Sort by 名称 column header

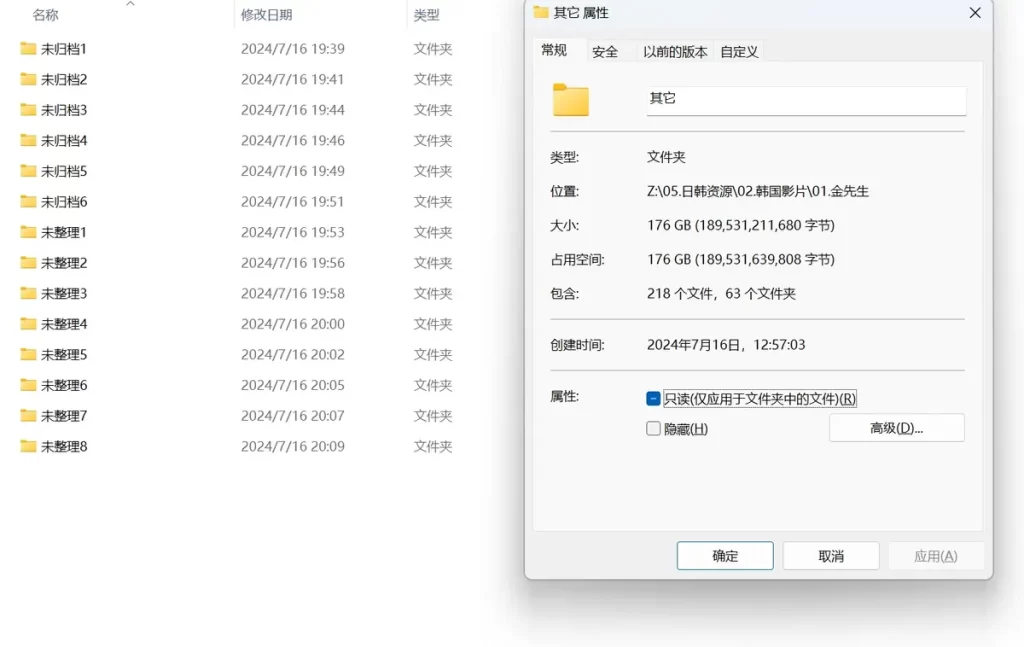[x=45, y=14]
